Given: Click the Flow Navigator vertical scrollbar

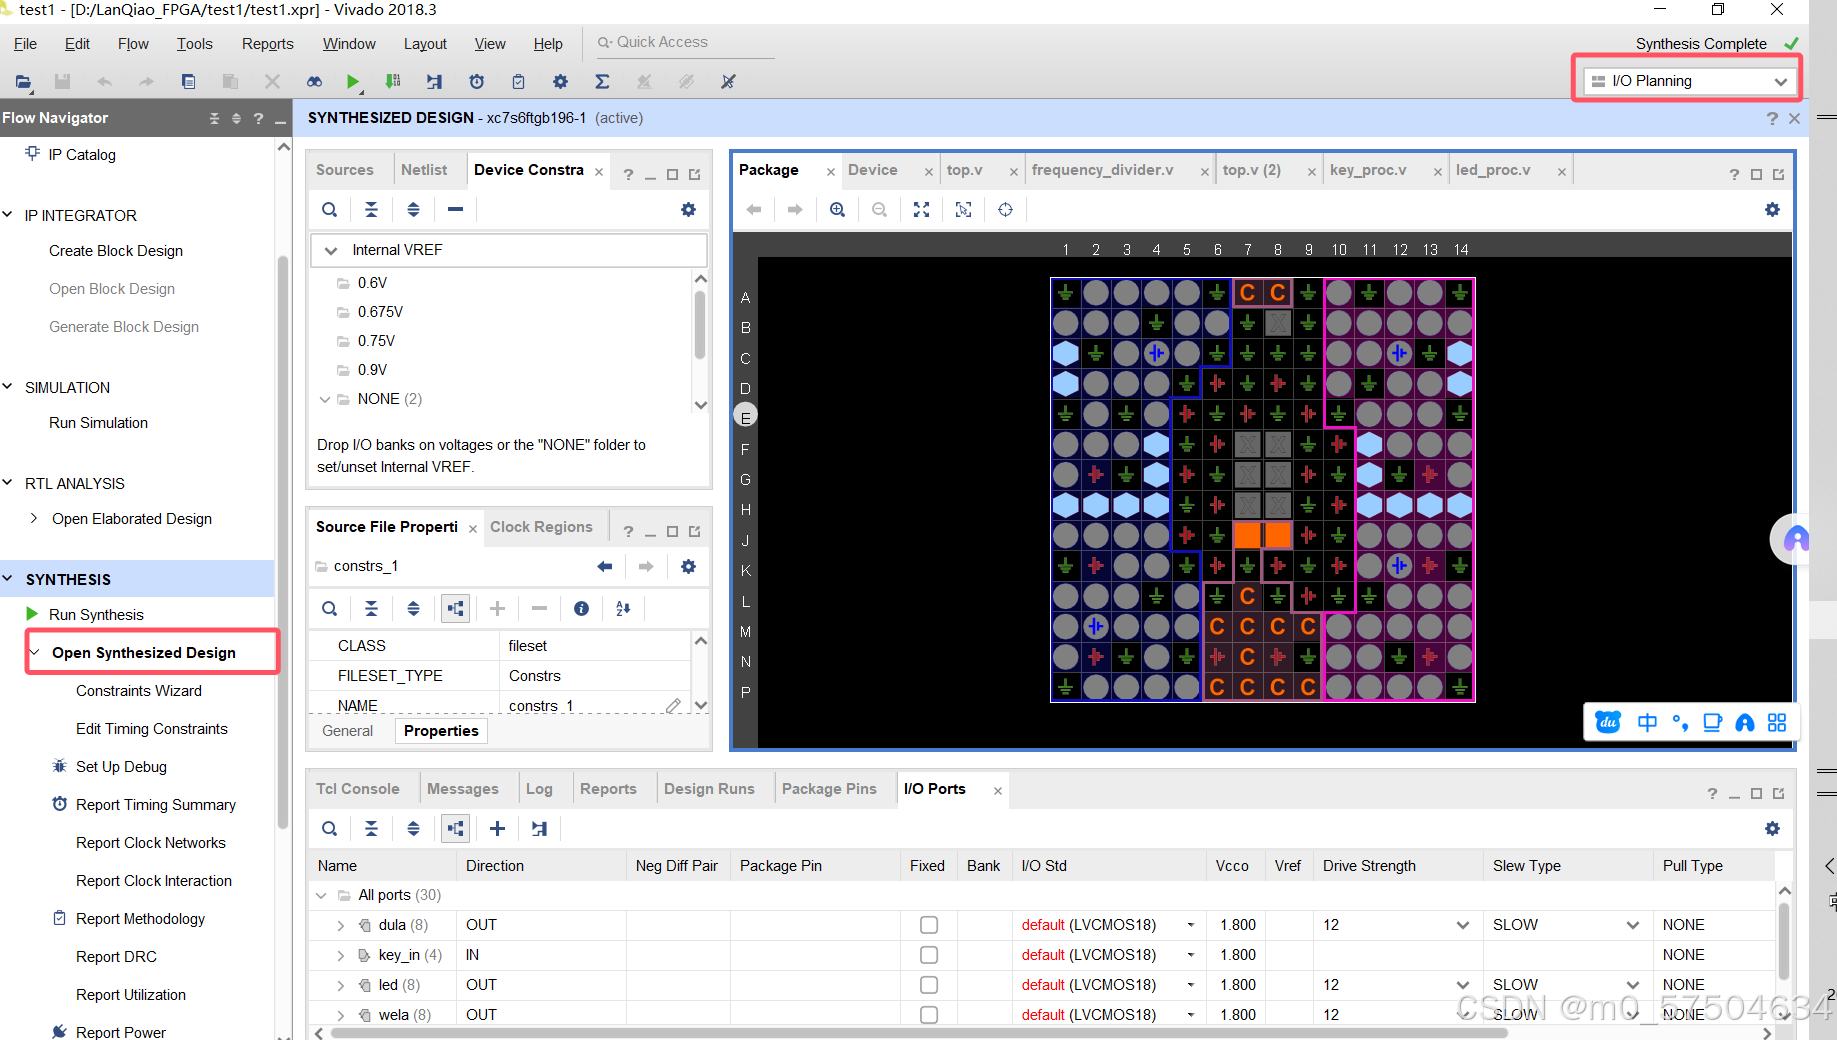Looking at the screenshot, I should tap(283, 540).
